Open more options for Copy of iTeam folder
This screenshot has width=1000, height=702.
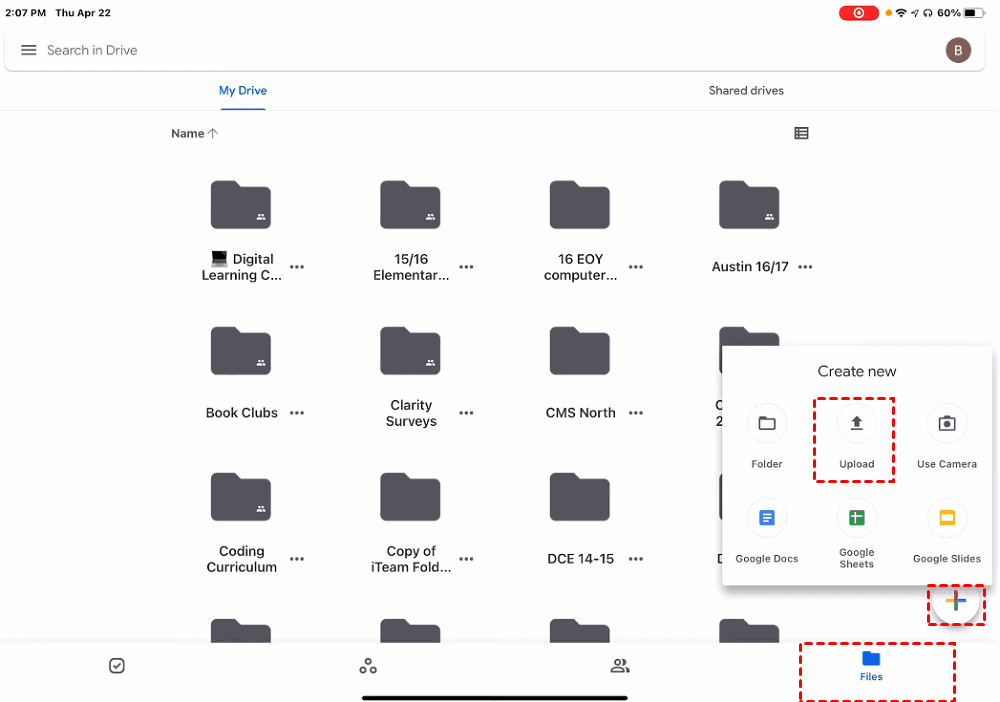466,559
